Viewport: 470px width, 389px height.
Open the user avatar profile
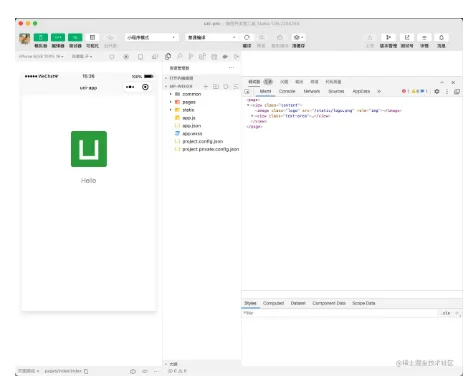click(24, 39)
